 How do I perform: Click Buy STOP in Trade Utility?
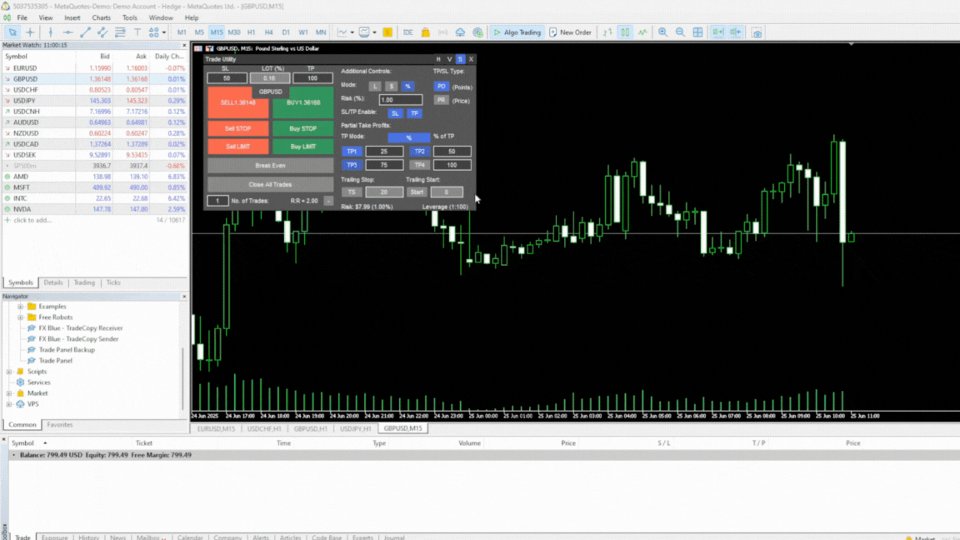[303, 129]
